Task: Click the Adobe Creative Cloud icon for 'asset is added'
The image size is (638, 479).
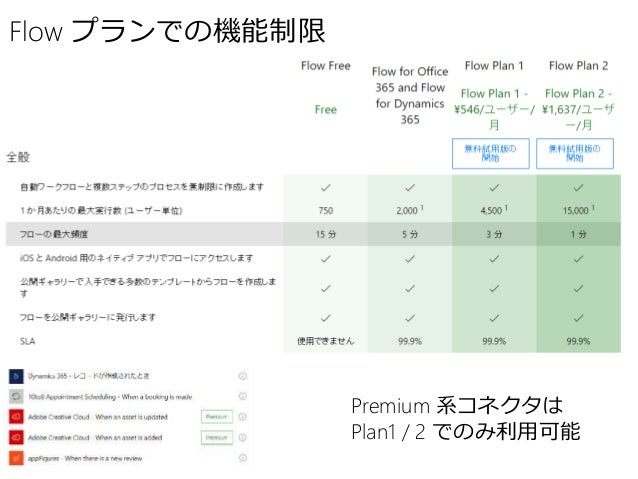Action: pyautogui.click(x=16, y=437)
